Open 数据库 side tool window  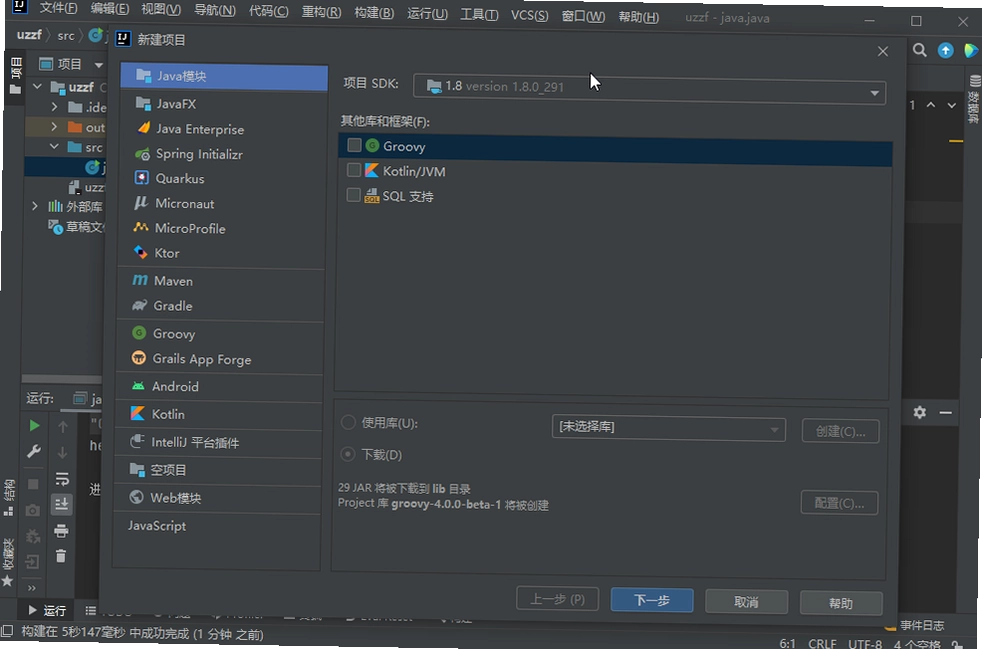point(974,99)
